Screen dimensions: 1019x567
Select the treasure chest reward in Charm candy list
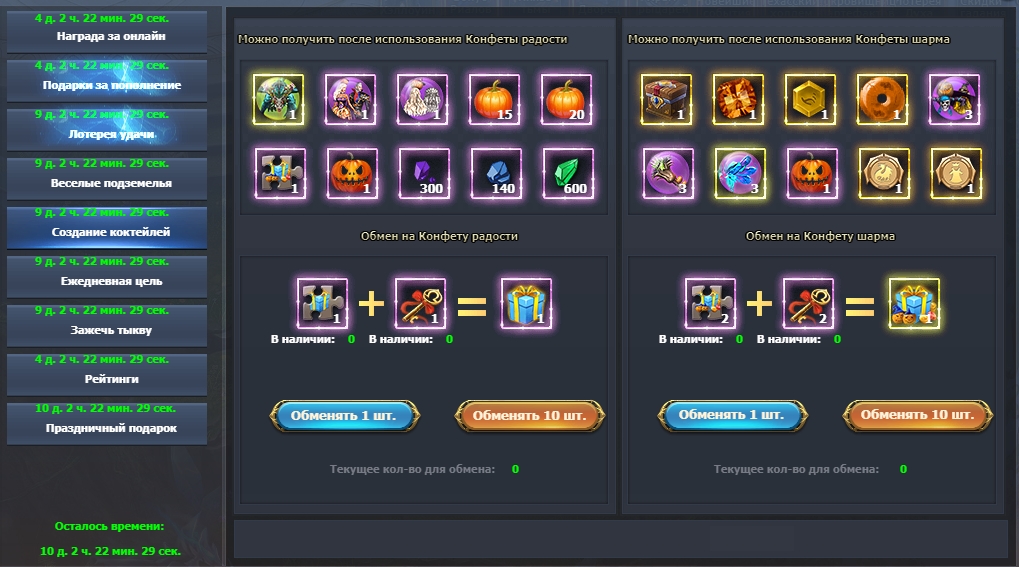pyautogui.click(x=666, y=99)
